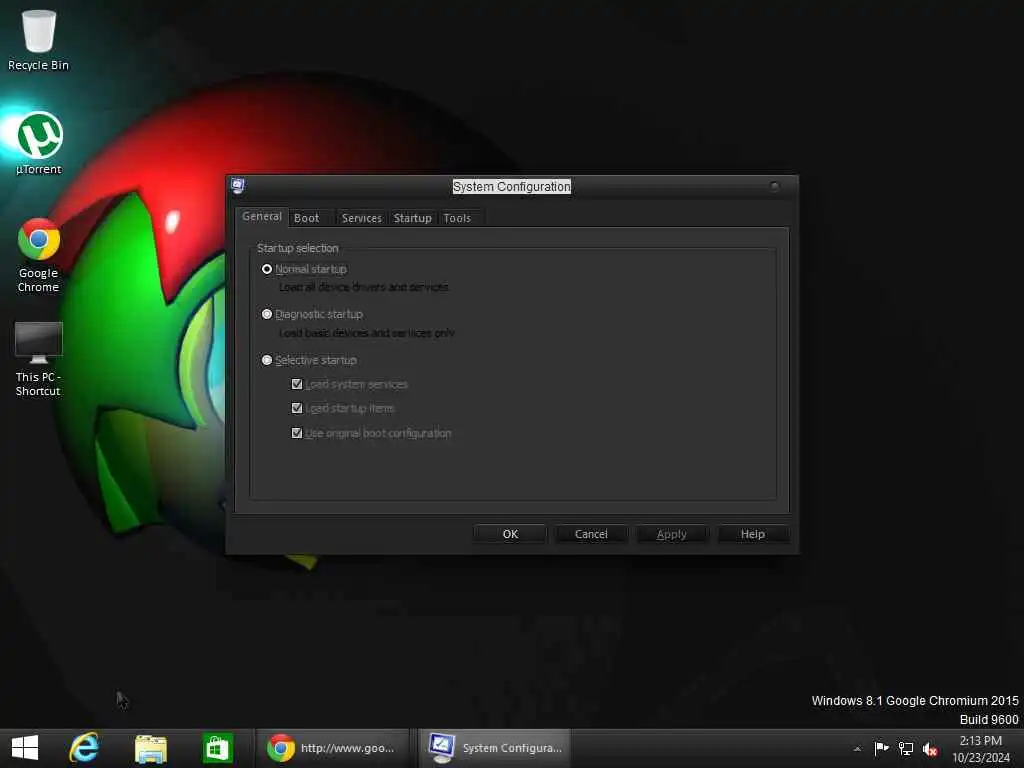Close the System Configuration dialog
This screenshot has height=768, width=1024.
tap(775, 186)
